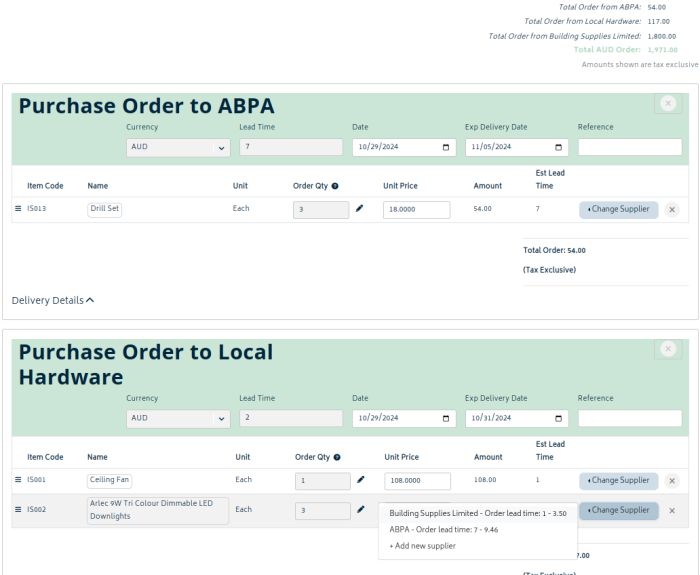Open the ABPA order Currency dropdown
The width and height of the screenshot is (700, 575).
(178, 147)
